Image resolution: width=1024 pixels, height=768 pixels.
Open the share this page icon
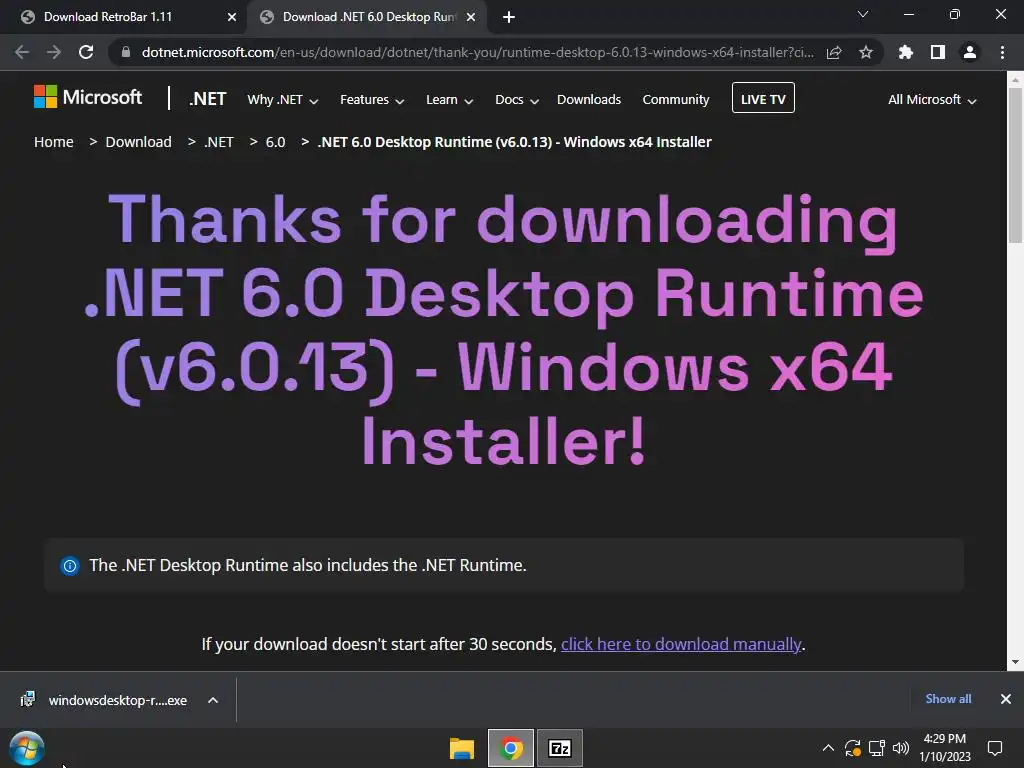(834, 52)
